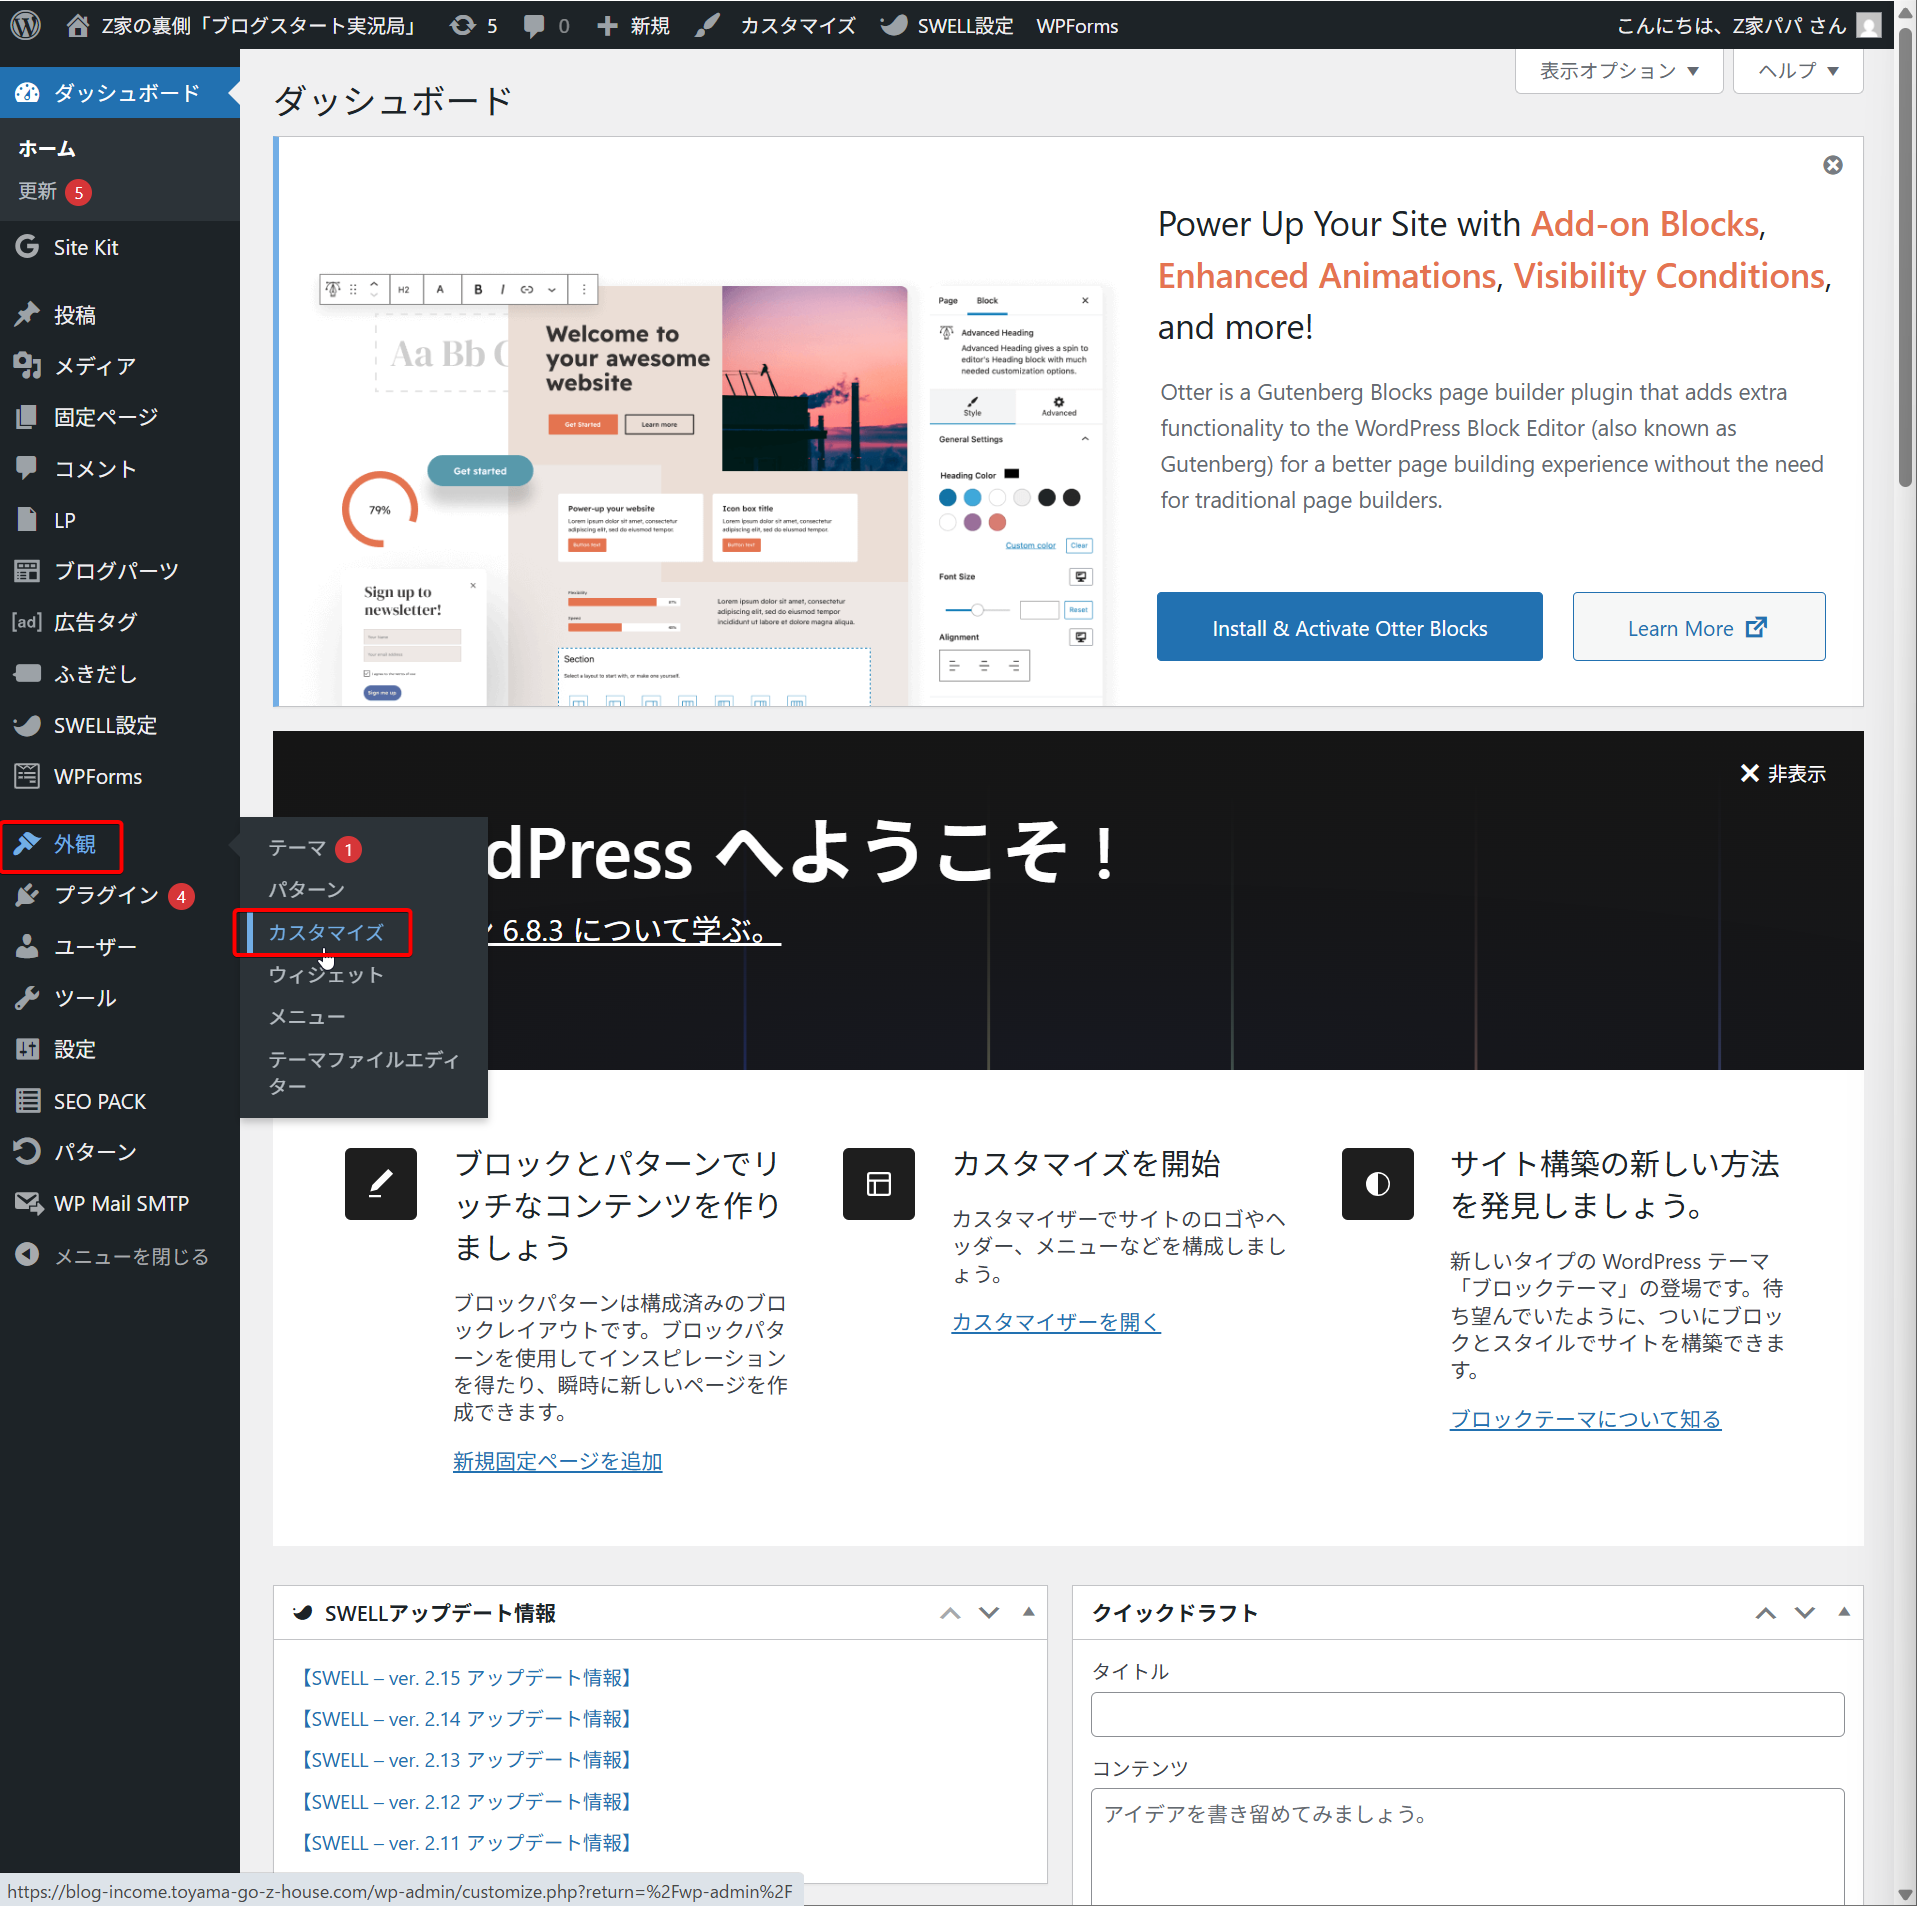Expand the 表示オプション dropdown
Image resolution: width=1917 pixels, height=1906 pixels.
pos(1618,71)
